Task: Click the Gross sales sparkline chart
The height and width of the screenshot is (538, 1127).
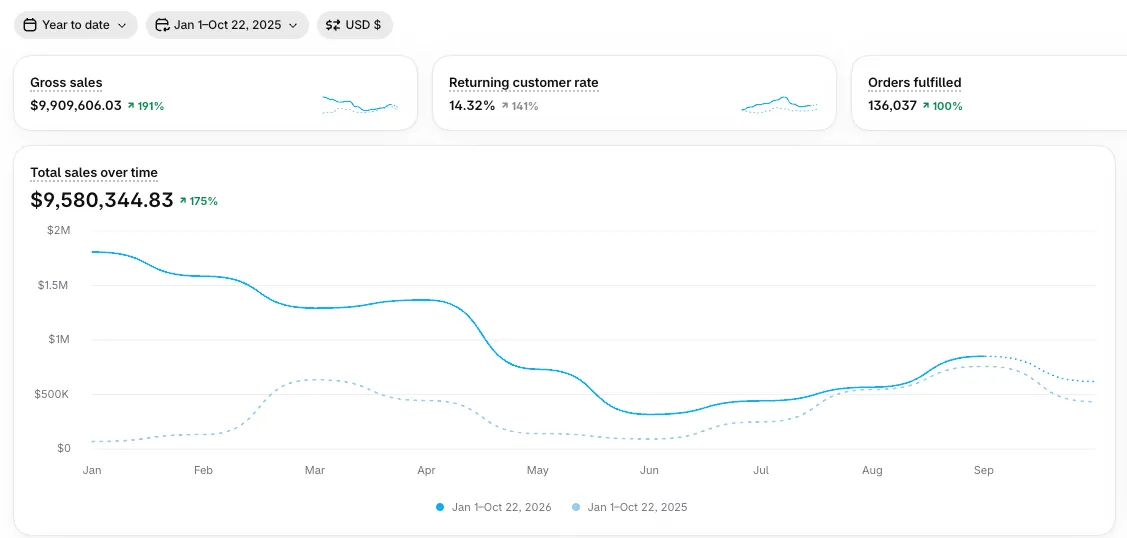Action: tap(360, 105)
